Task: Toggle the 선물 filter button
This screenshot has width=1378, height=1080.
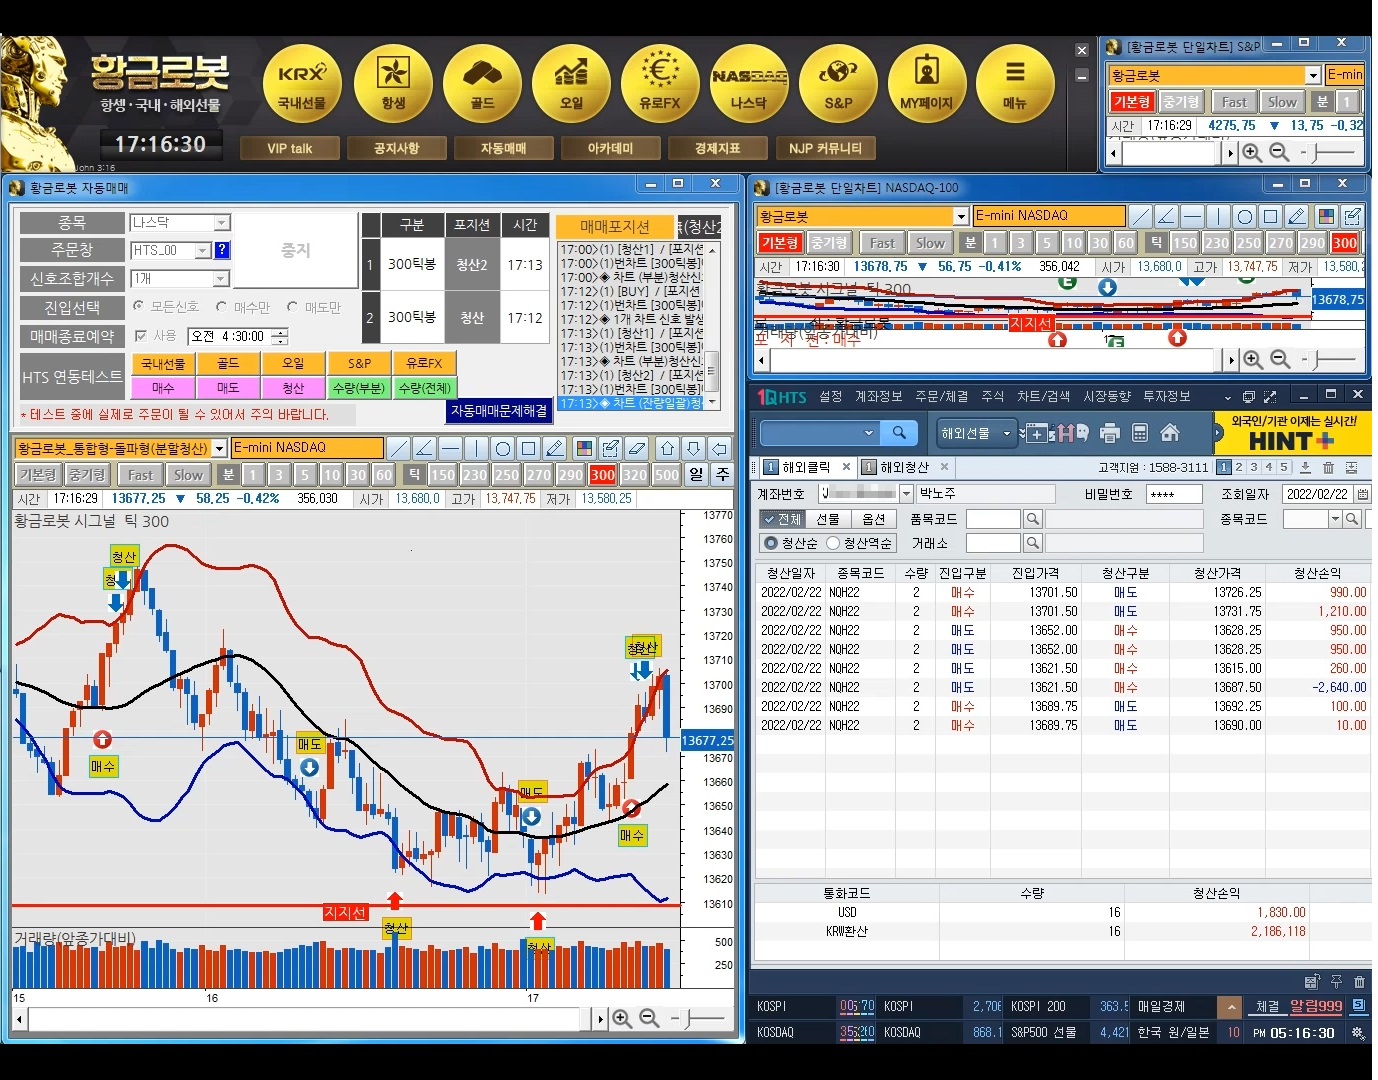Action: coord(827,519)
